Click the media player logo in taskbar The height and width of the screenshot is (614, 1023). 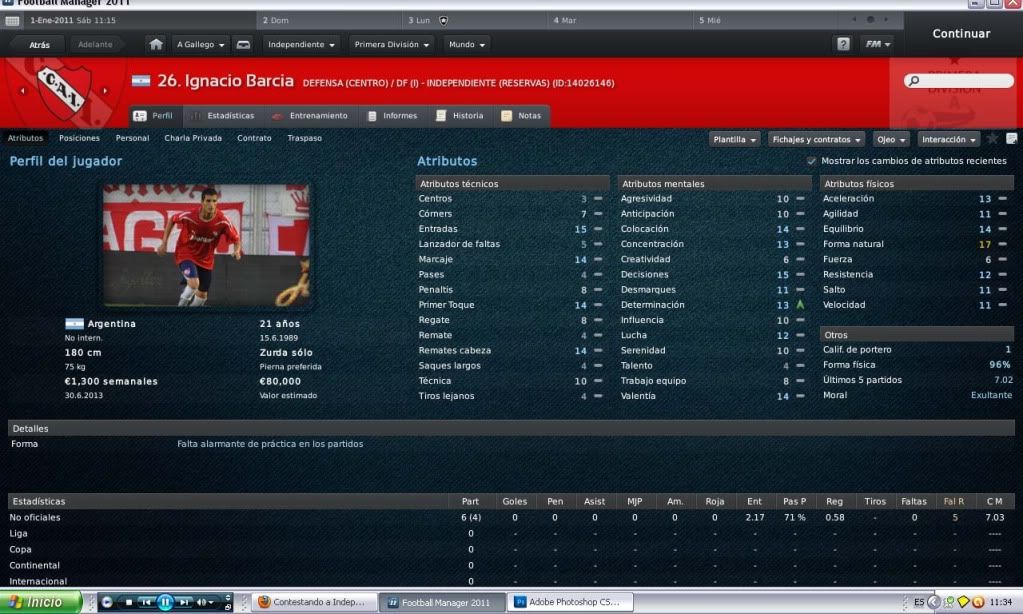tap(107, 602)
